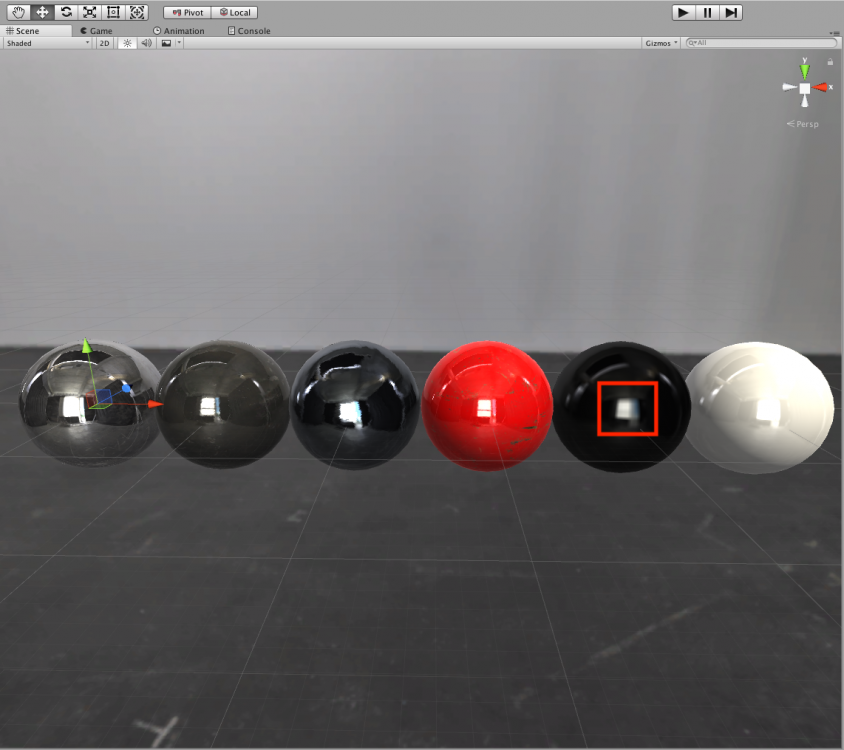This screenshot has height=750, width=844.
Task: Click the green Y axis cone
Action: [804, 71]
